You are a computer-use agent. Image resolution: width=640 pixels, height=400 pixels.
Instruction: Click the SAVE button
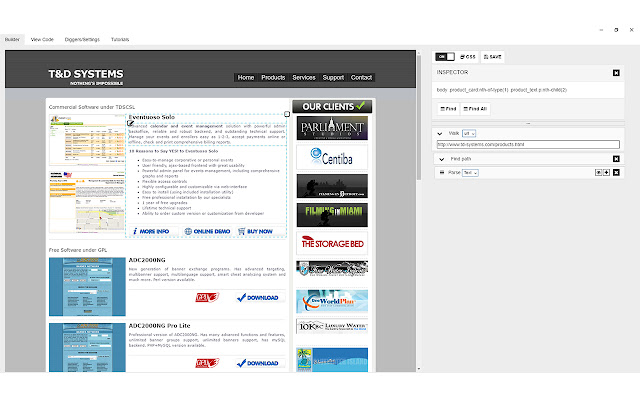[493, 57]
